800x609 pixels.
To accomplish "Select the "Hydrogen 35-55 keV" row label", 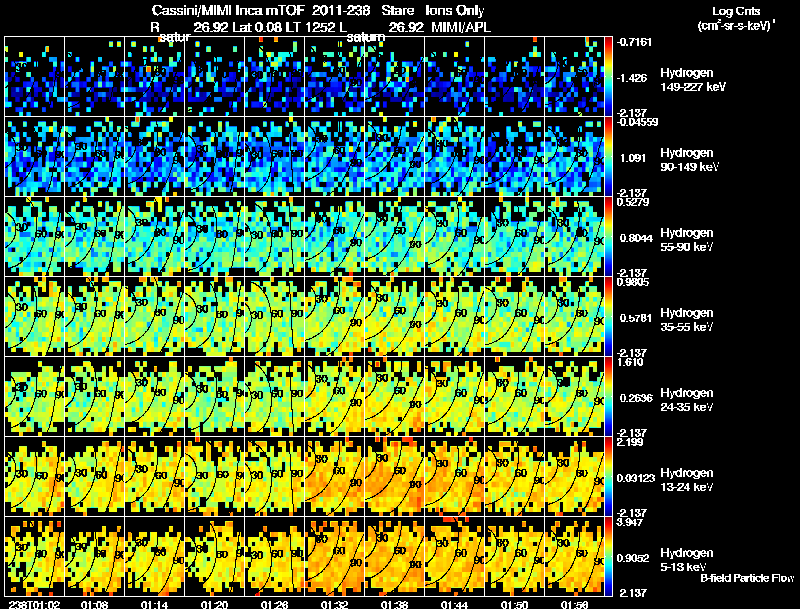I will pos(686,320).
